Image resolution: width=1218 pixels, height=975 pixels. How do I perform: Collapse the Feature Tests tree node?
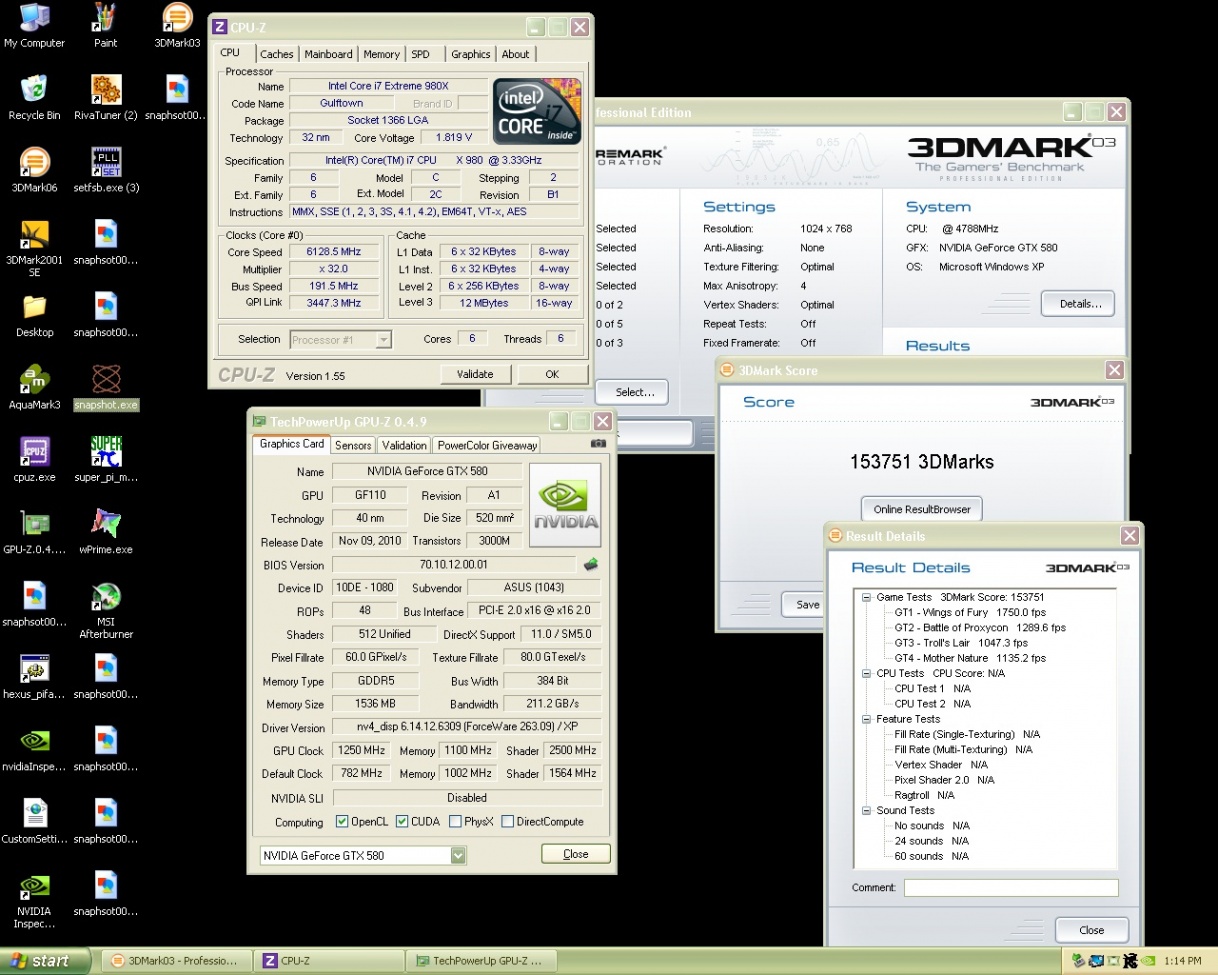pyautogui.click(x=866, y=719)
